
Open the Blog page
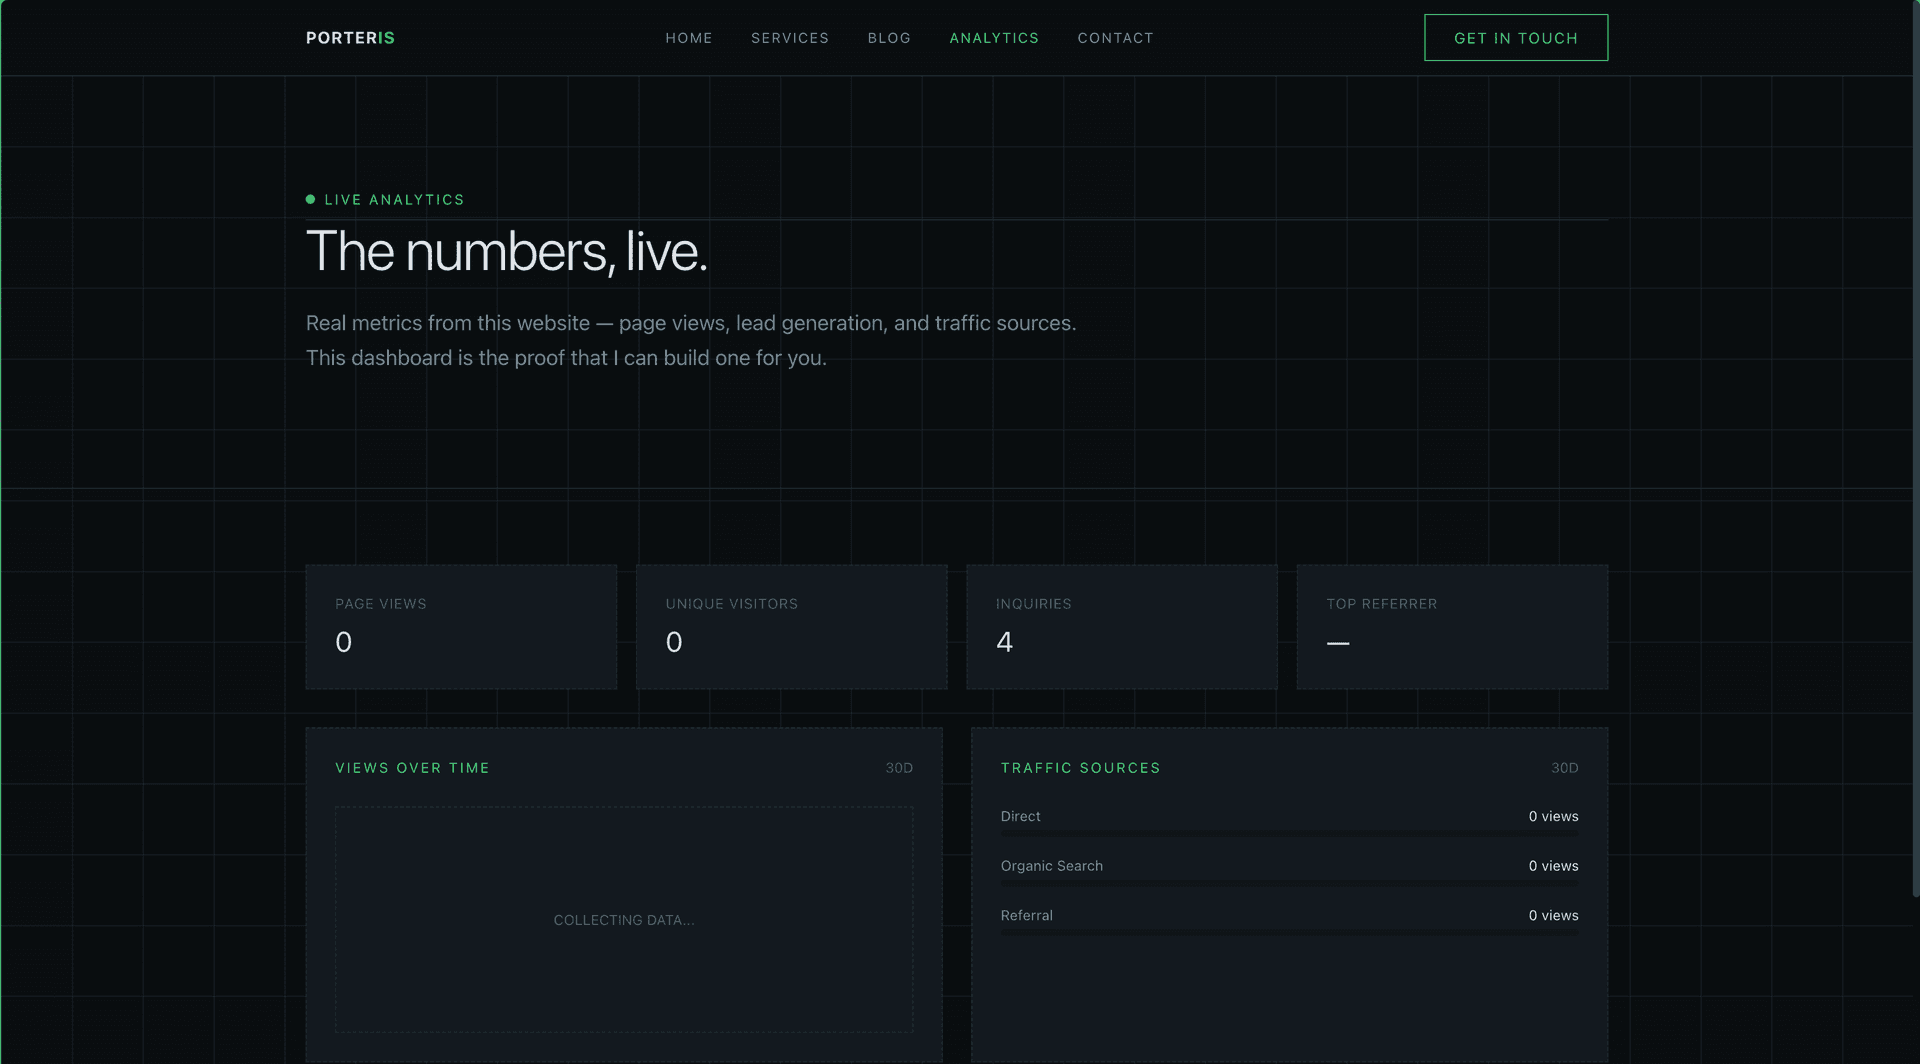point(889,37)
